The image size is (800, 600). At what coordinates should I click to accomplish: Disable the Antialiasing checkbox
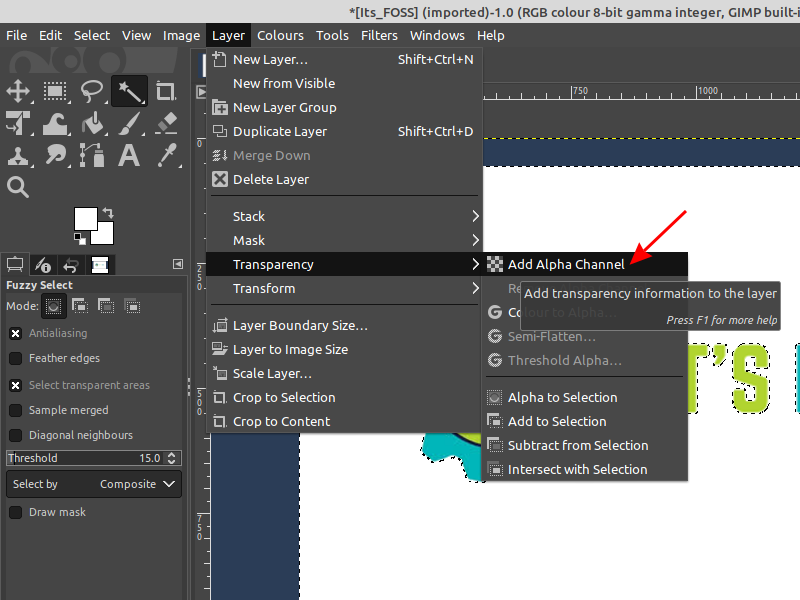click(15, 333)
